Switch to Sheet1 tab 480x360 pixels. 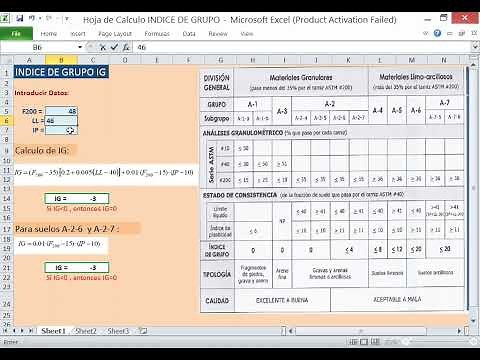click(53, 331)
